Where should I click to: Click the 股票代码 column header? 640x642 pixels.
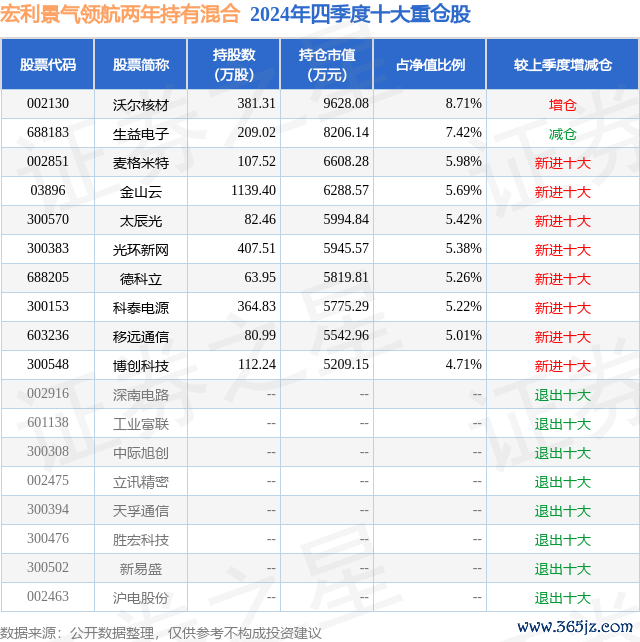48,65
